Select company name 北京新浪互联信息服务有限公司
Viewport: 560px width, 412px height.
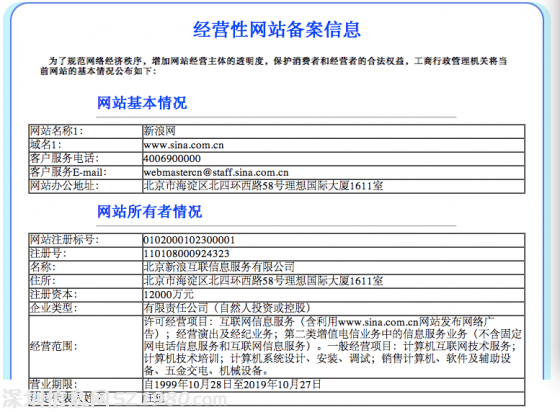point(219,267)
